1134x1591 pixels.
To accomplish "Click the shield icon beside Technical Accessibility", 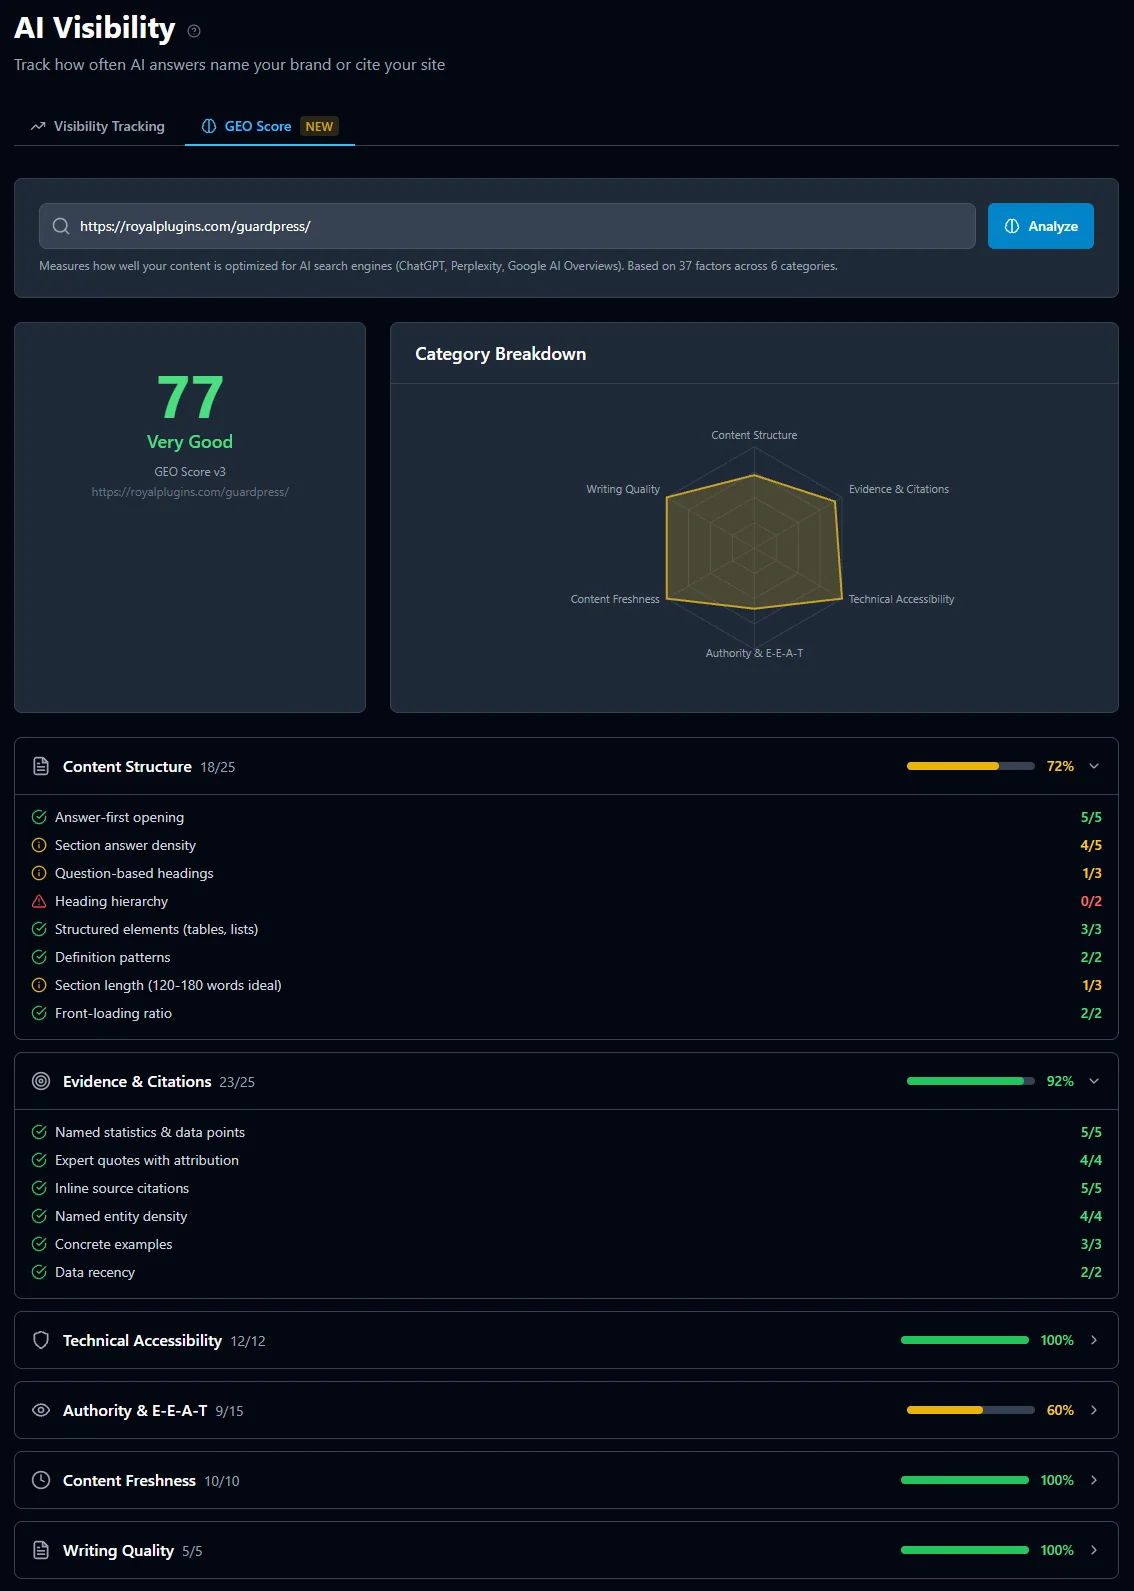I will pyautogui.click(x=41, y=1340).
